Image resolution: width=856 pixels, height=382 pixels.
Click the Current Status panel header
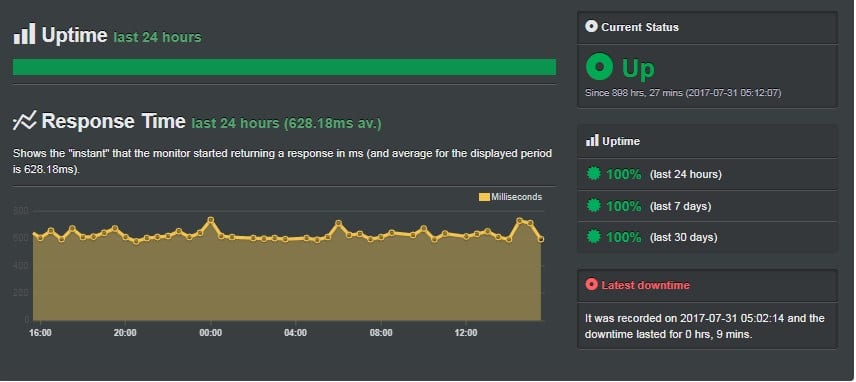click(707, 27)
